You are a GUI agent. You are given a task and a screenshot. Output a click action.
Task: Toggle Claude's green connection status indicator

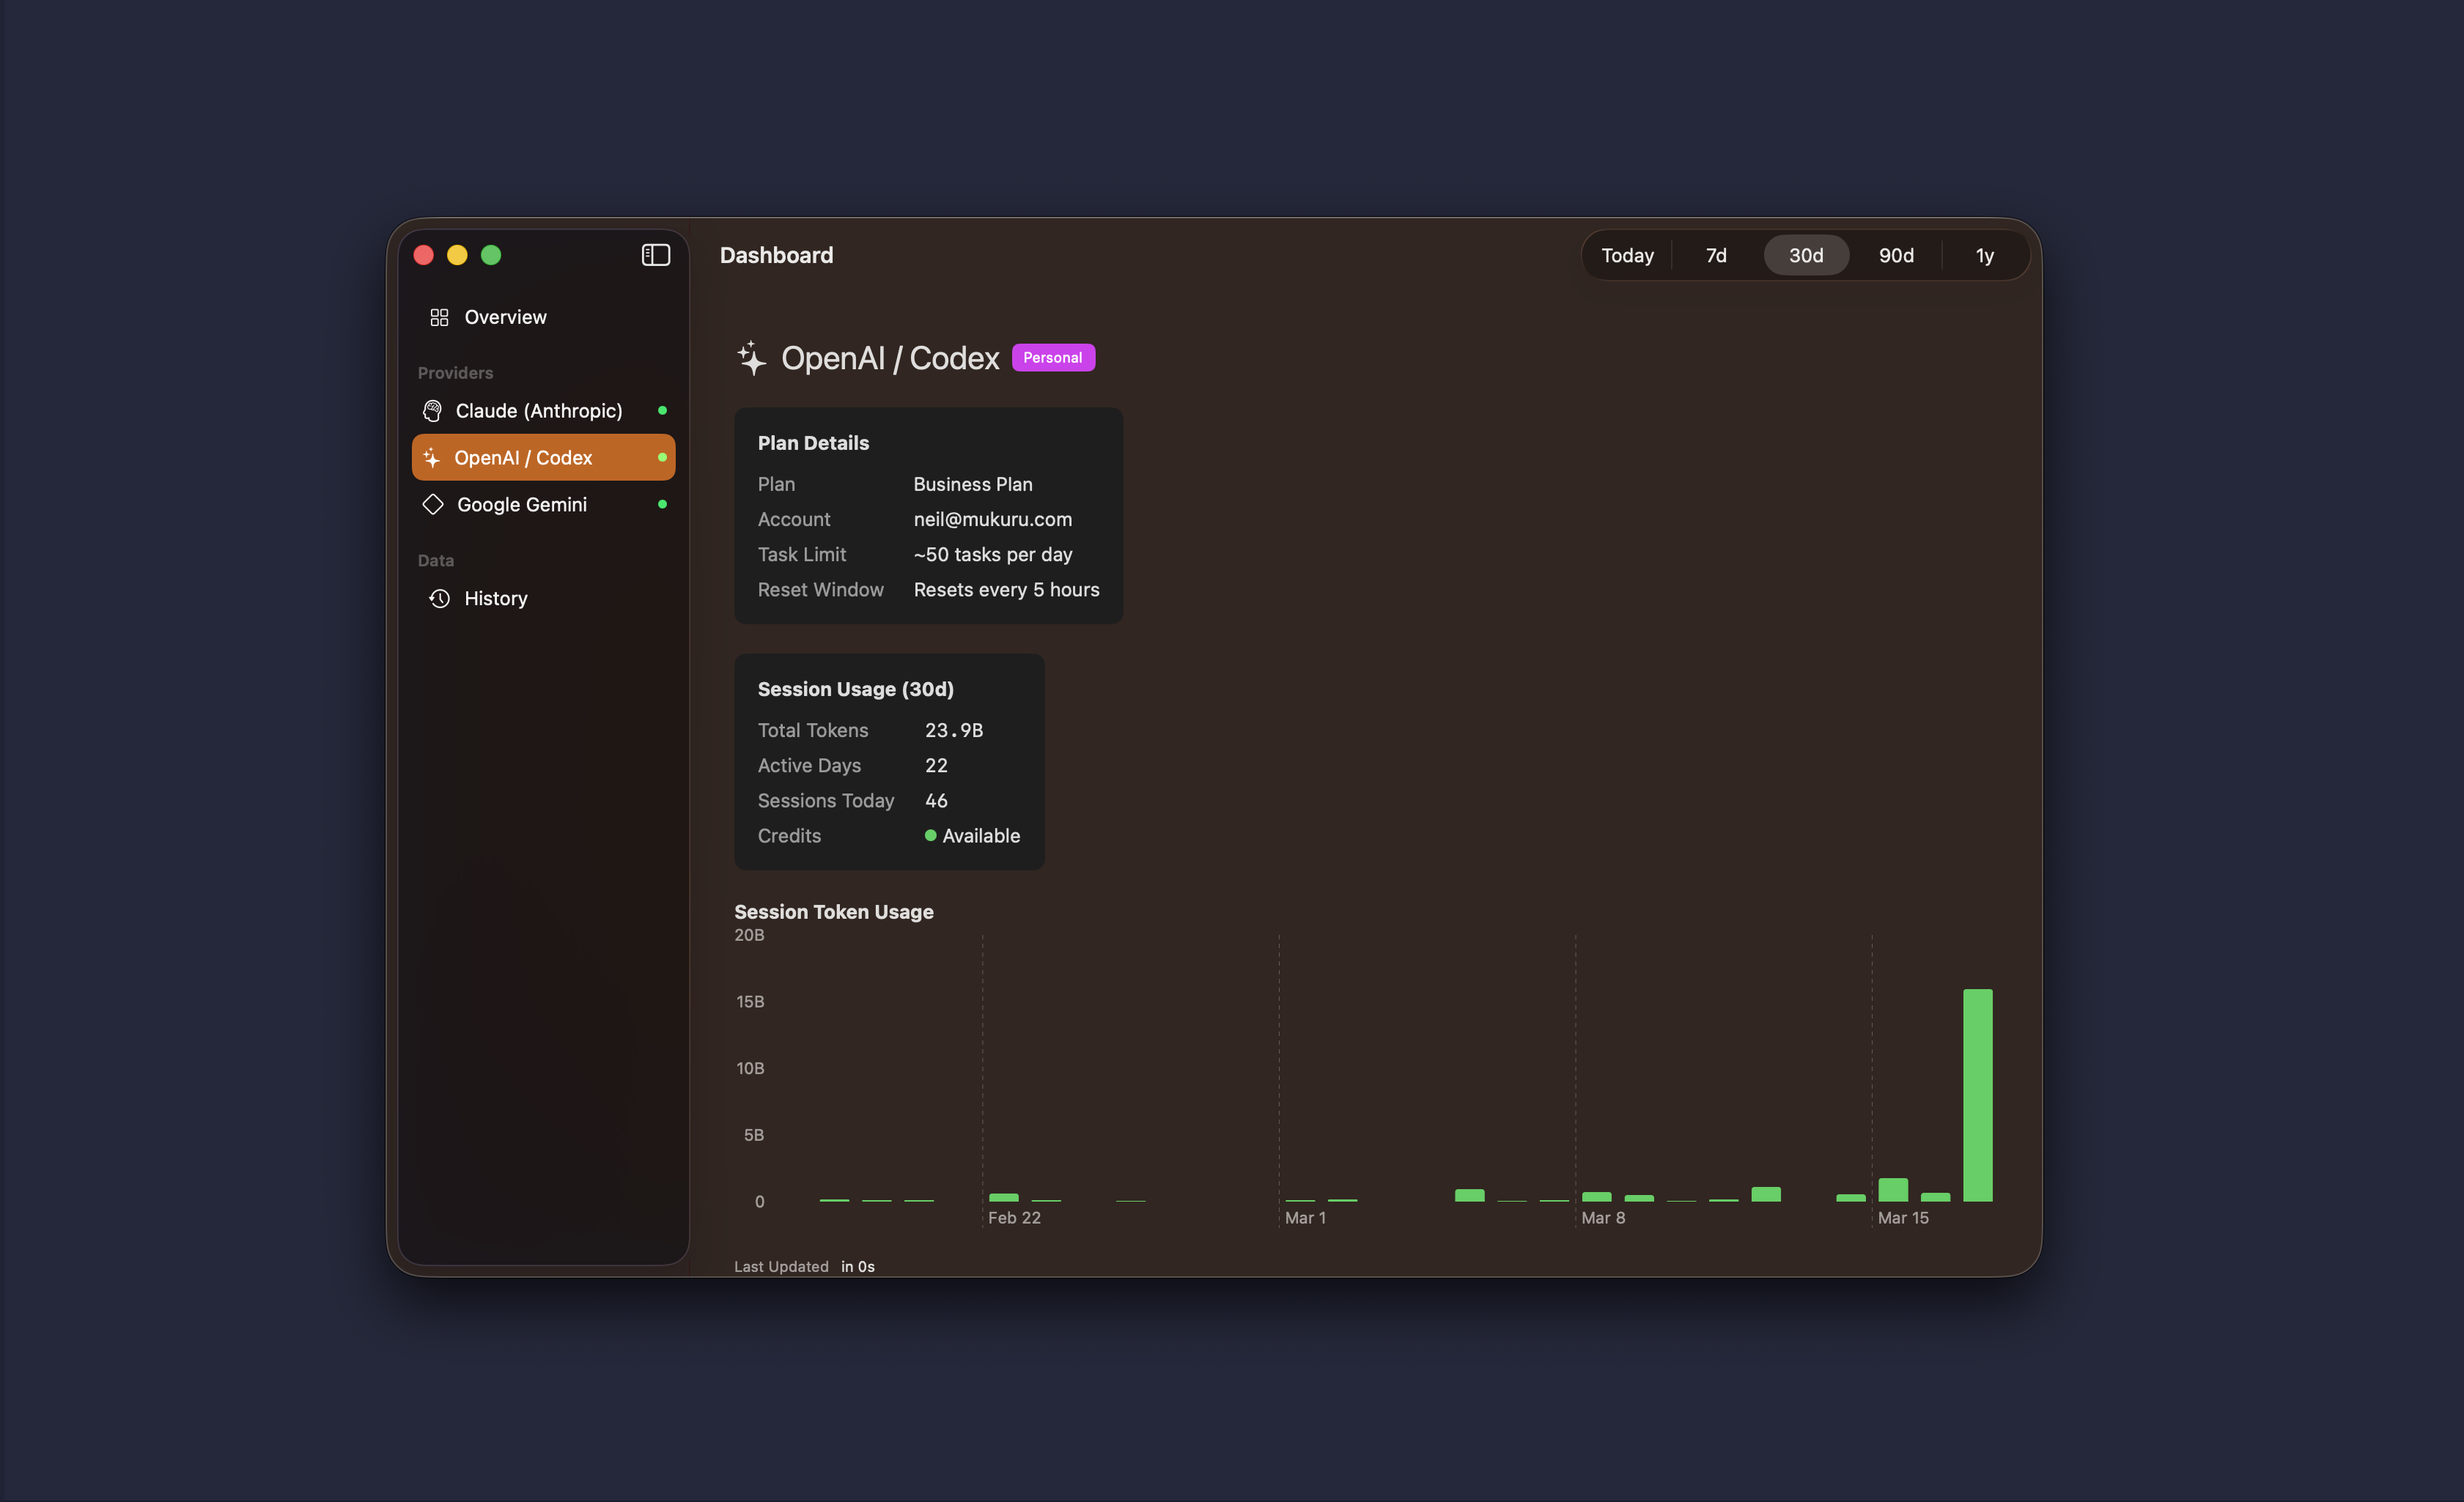point(663,410)
